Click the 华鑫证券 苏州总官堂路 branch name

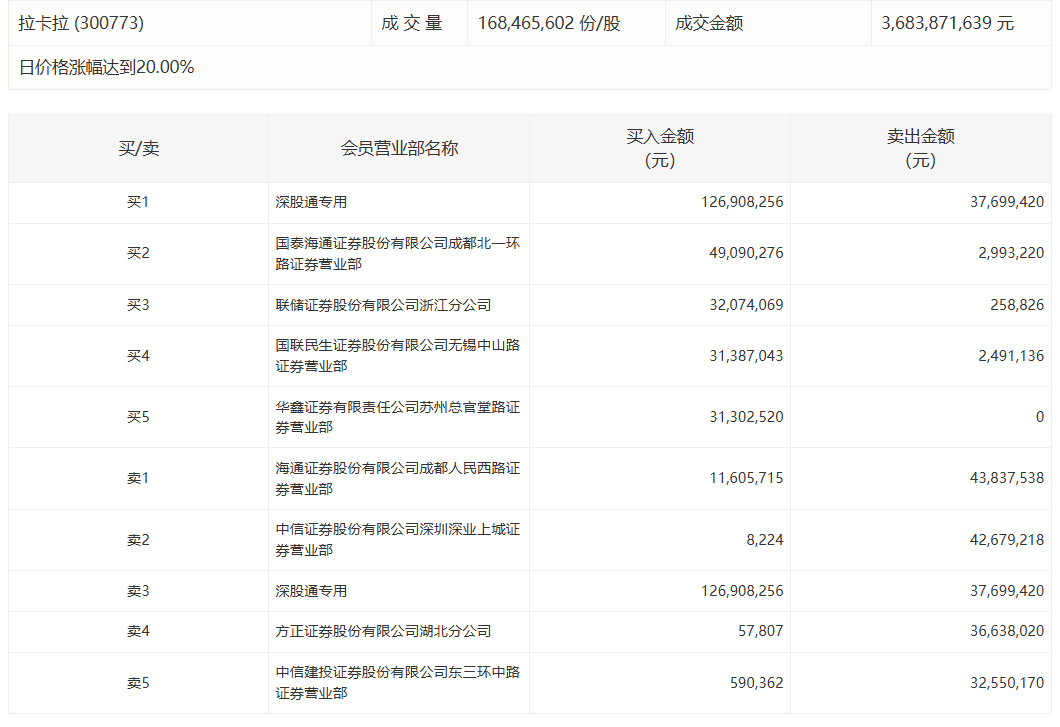pyautogui.click(x=397, y=417)
